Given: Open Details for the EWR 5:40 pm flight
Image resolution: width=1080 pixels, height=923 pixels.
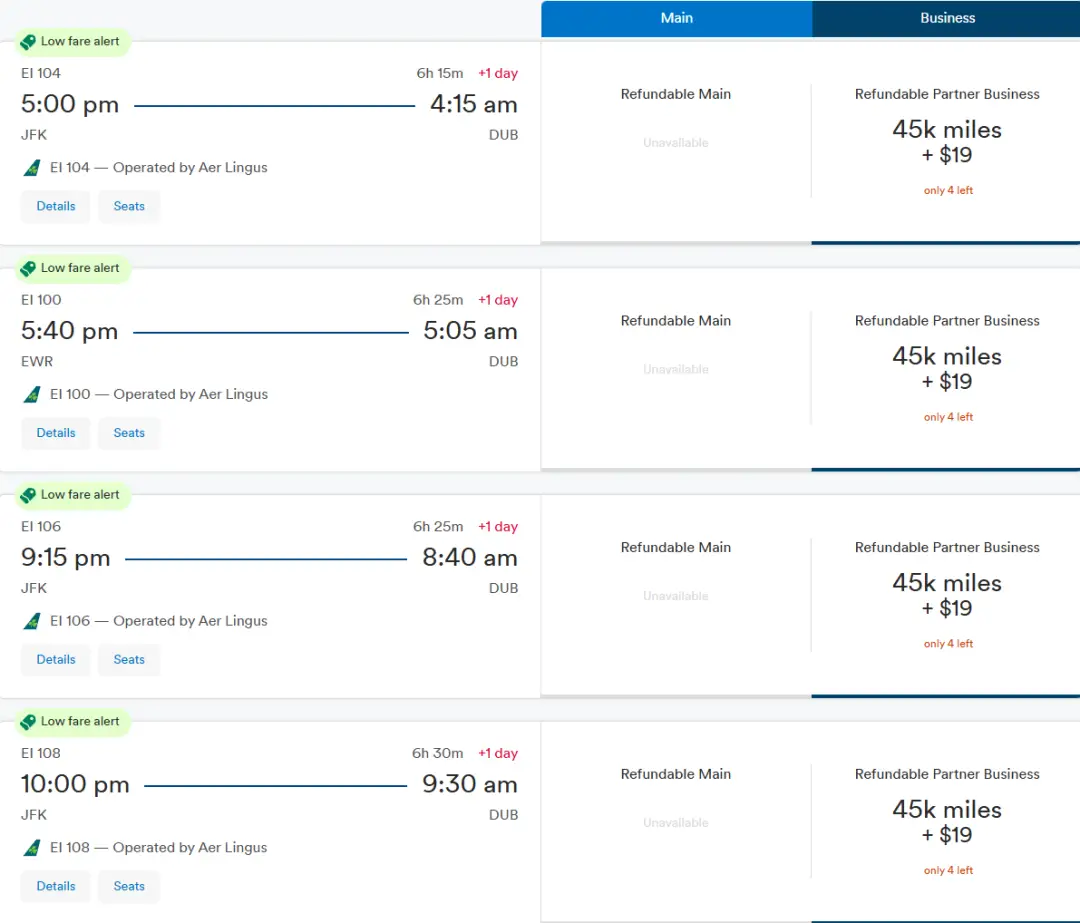Looking at the screenshot, I should pos(56,433).
